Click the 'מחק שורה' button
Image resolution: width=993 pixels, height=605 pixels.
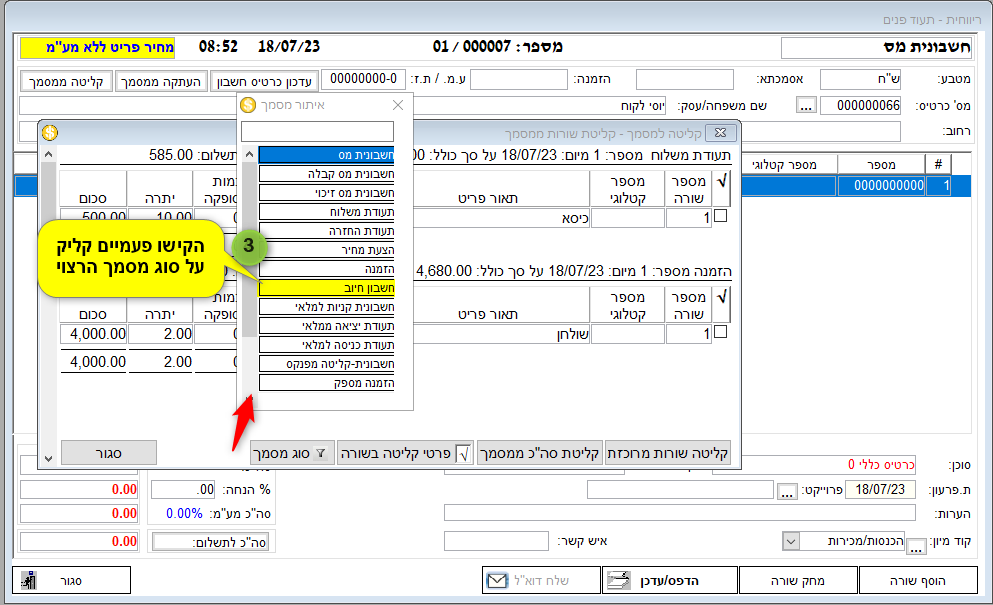pos(798,580)
